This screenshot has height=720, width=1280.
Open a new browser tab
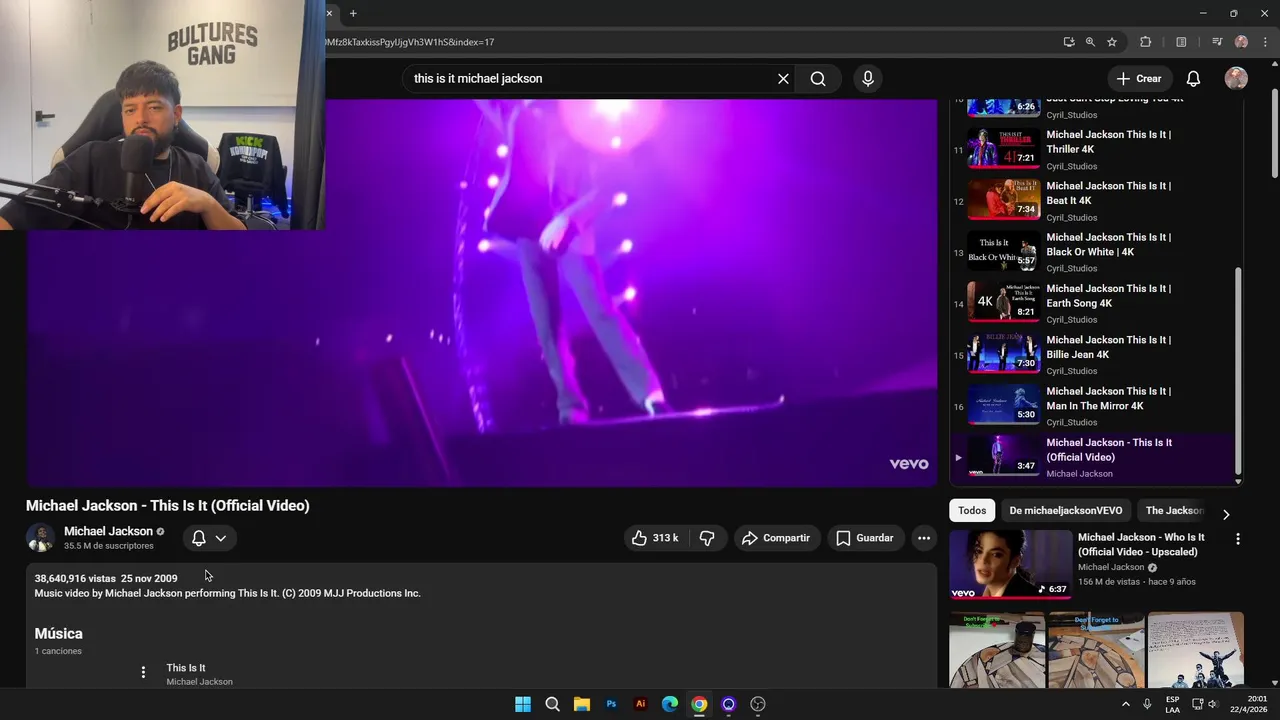point(353,13)
